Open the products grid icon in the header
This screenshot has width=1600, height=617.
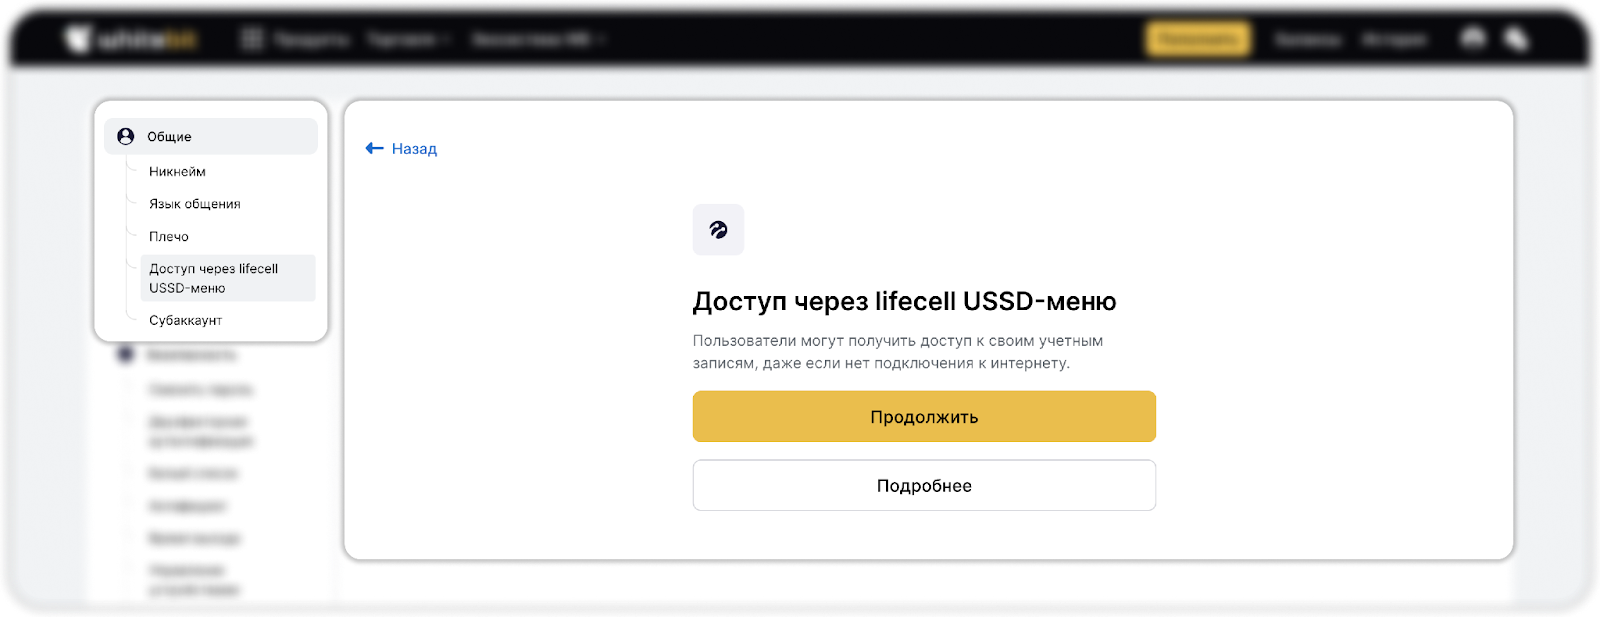coord(252,40)
